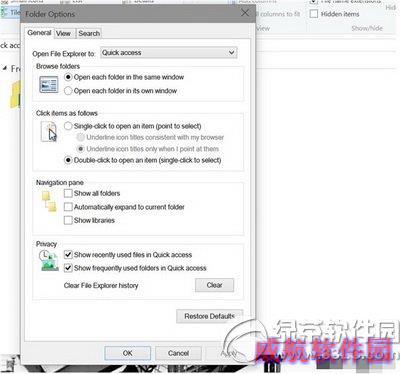Click the Privacy clock and picture icon
400x374 pixels.
49,261
